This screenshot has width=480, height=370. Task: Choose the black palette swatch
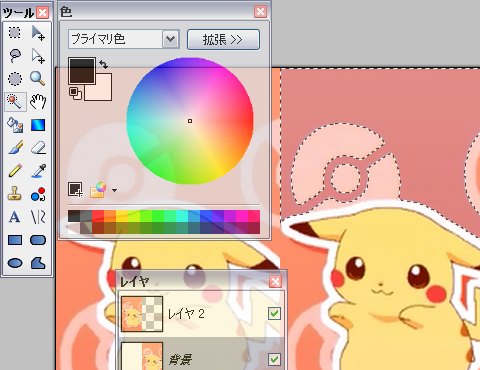click(x=74, y=216)
